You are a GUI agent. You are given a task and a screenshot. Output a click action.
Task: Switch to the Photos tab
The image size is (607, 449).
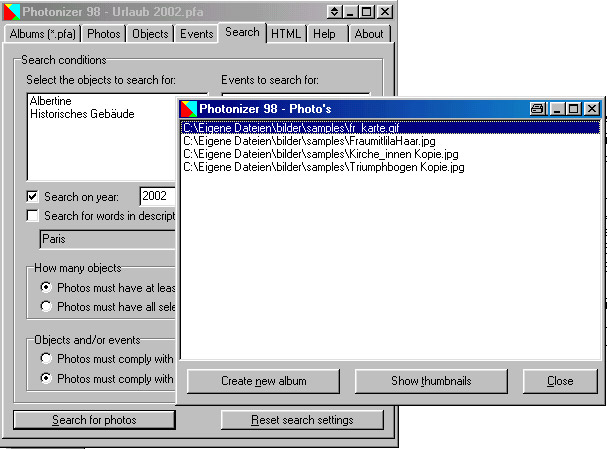(x=103, y=34)
